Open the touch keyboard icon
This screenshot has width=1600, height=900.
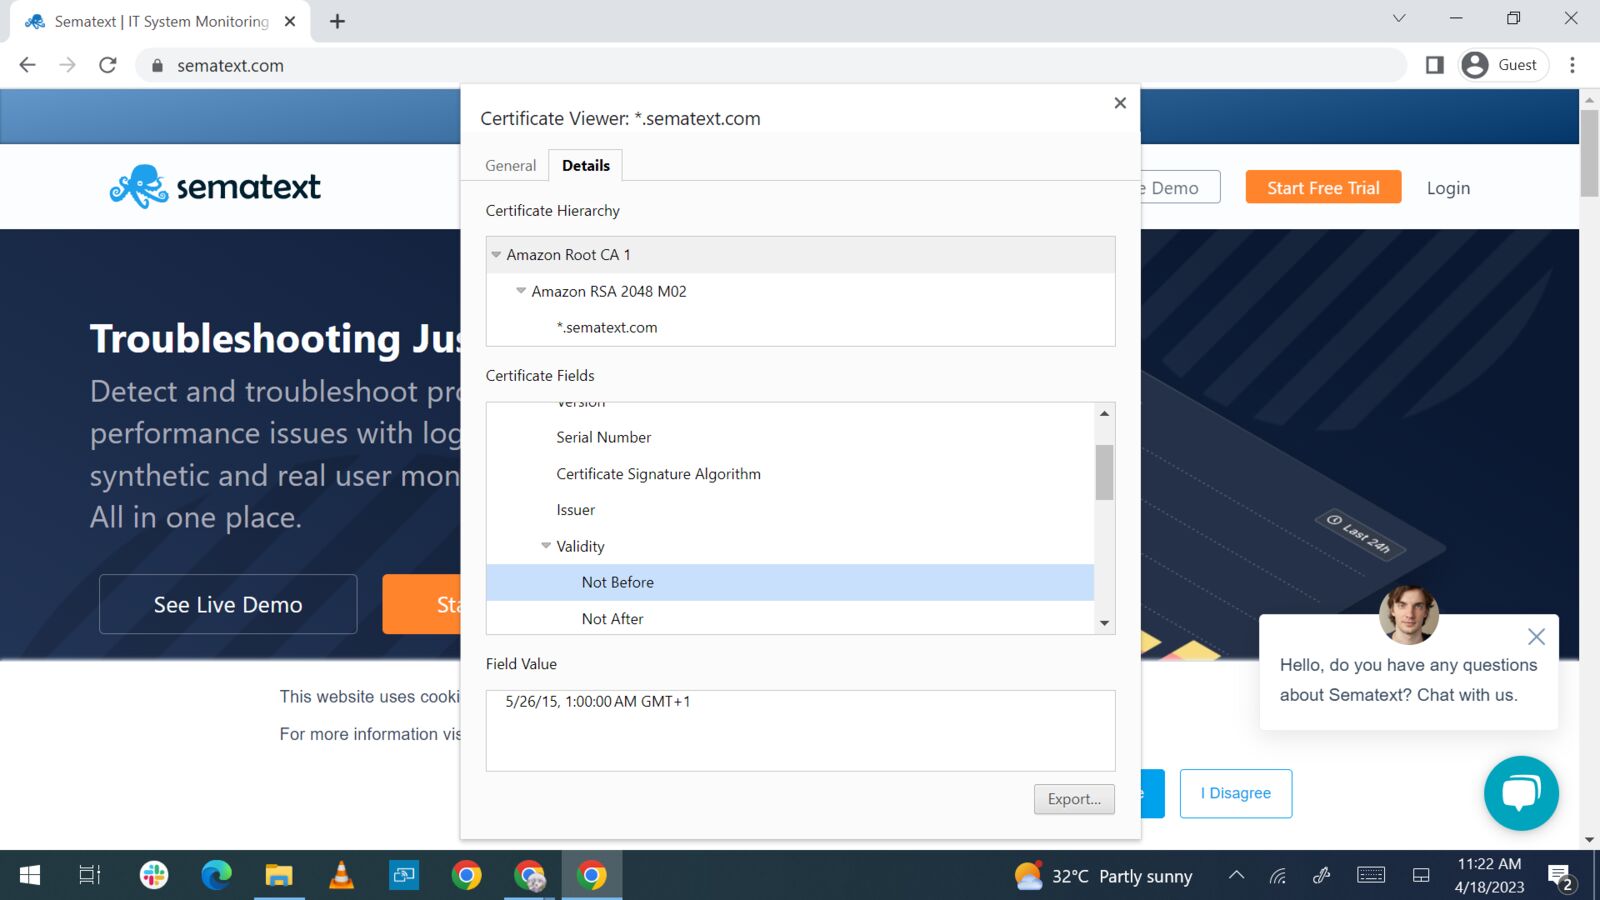(x=1371, y=876)
